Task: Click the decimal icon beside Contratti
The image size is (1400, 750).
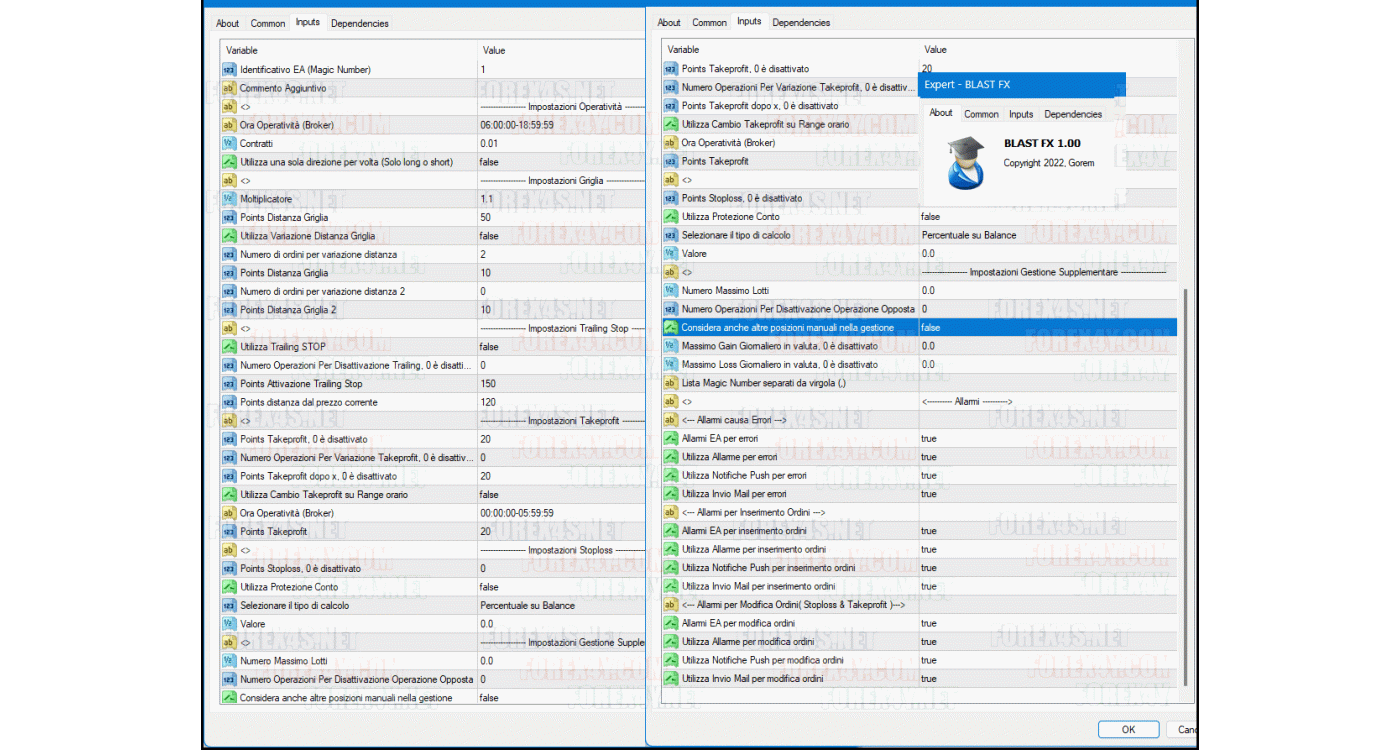Action: pyautogui.click(x=228, y=144)
